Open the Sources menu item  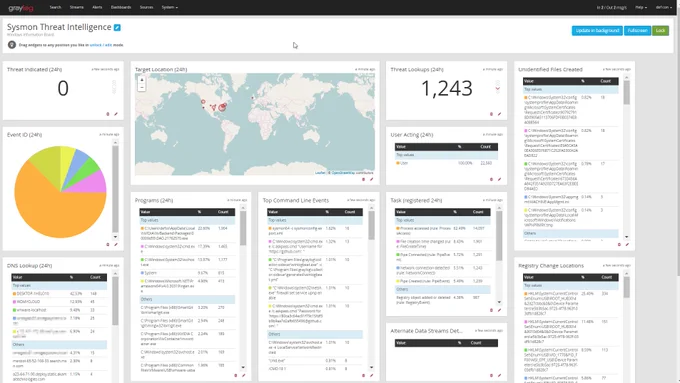(146, 7)
